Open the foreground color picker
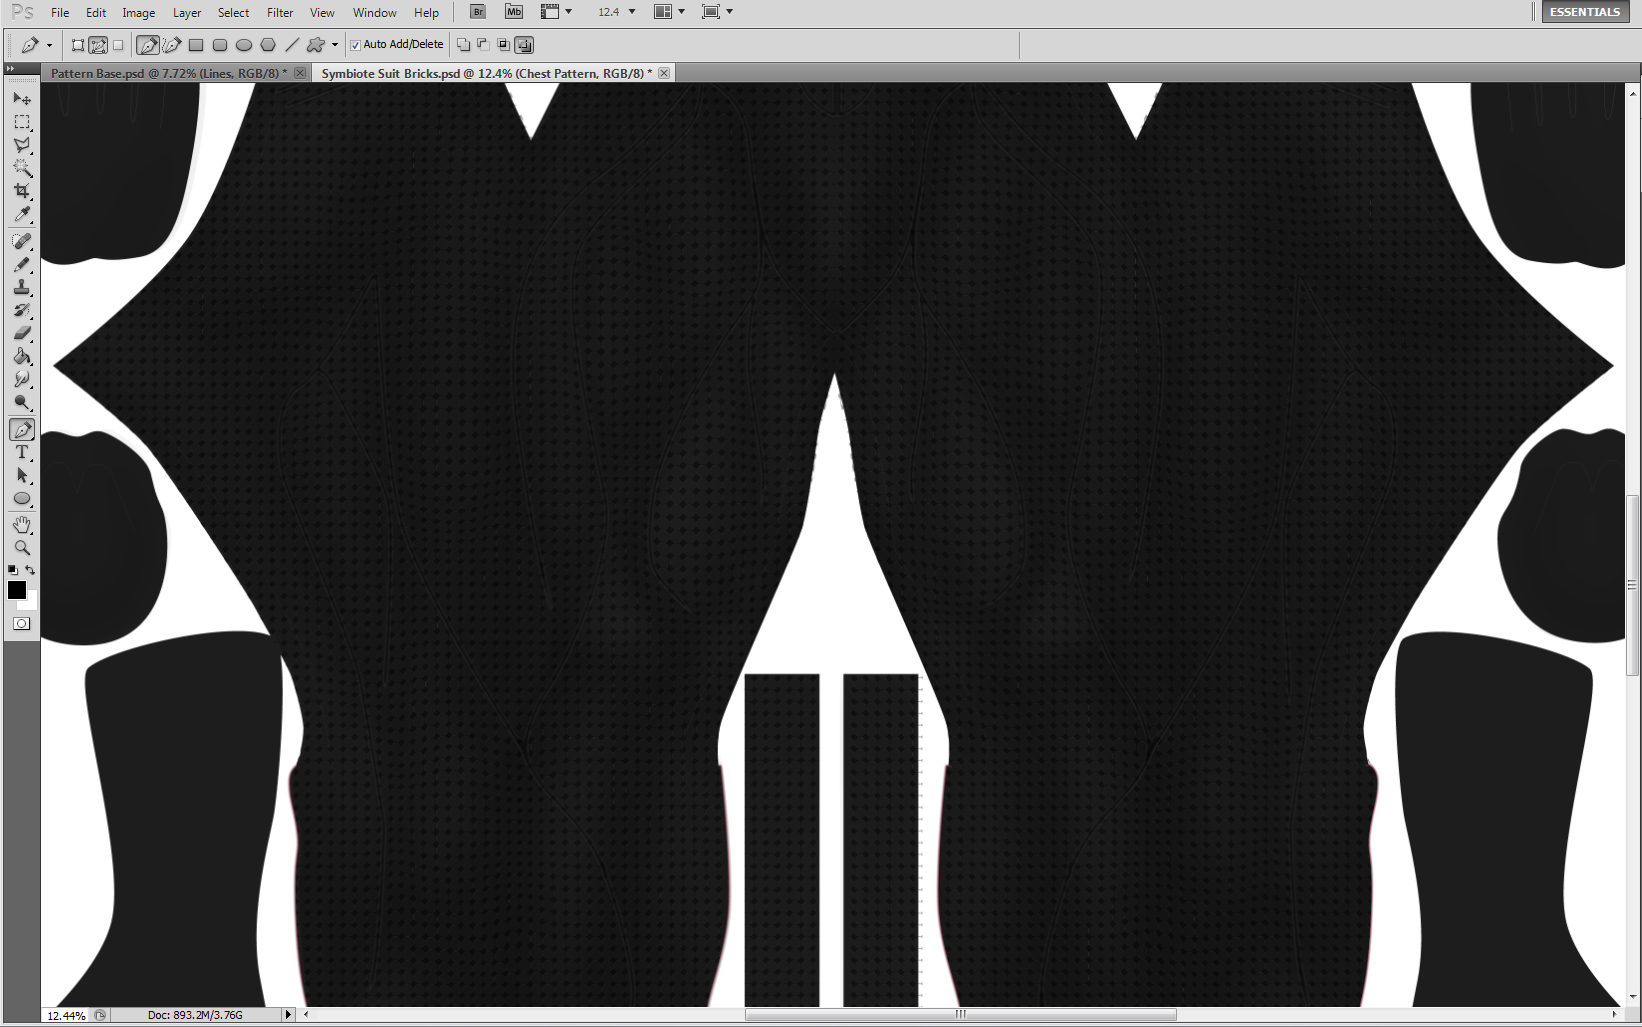This screenshot has width=1642, height=1027. (16, 590)
